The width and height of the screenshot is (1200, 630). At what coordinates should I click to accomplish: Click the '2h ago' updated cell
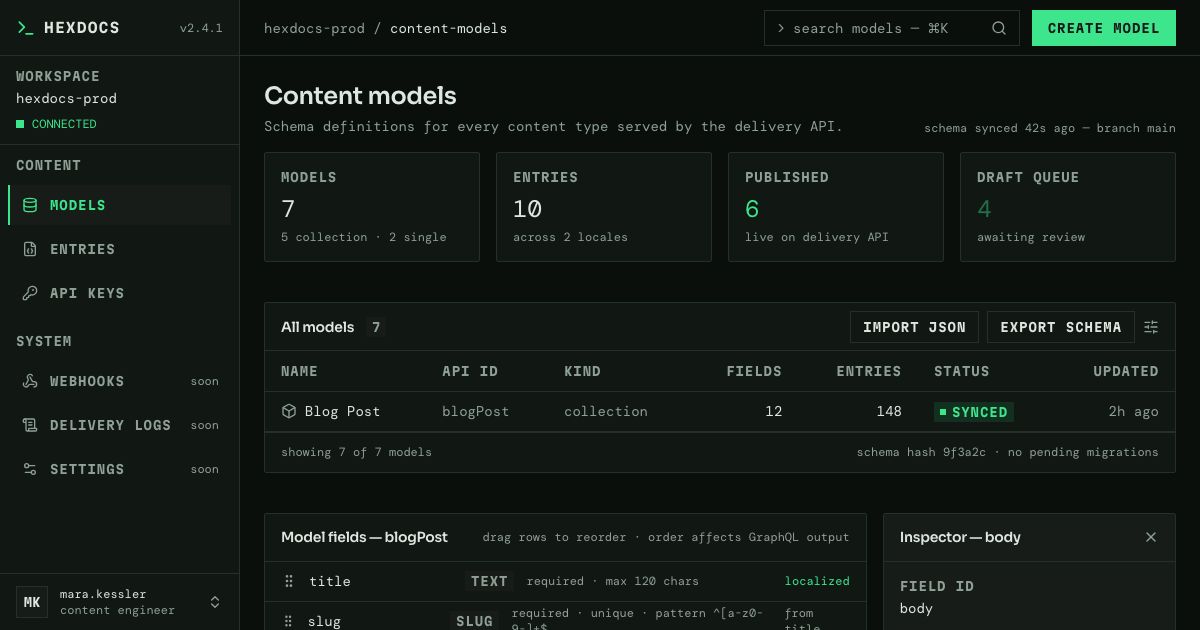click(1134, 411)
